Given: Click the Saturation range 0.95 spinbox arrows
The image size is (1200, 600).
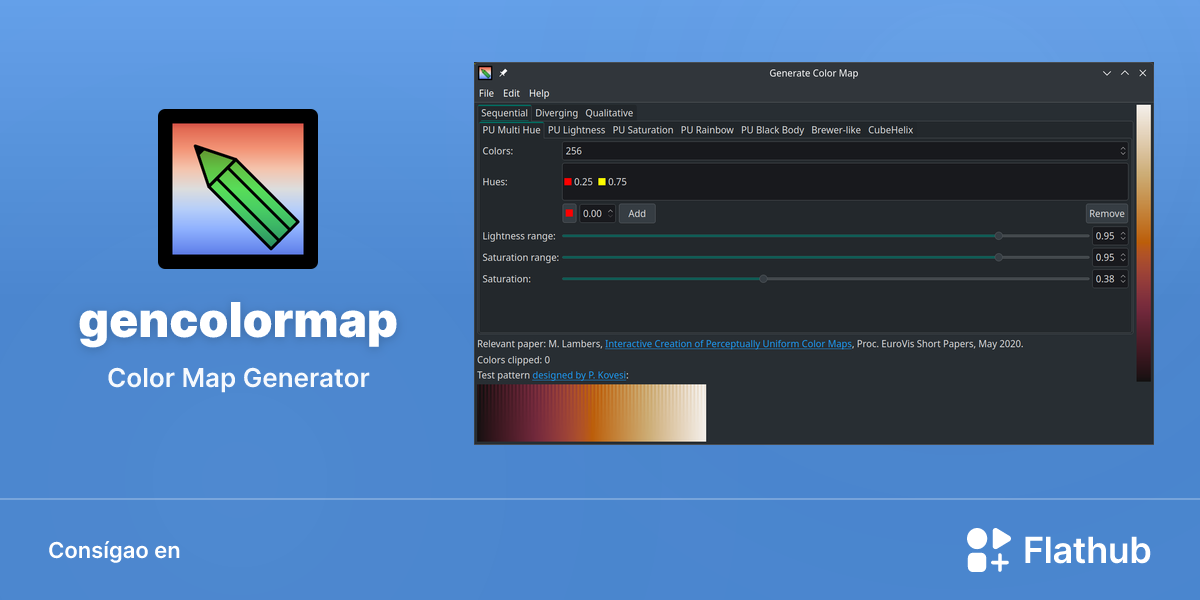Looking at the screenshot, I should click(1122, 257).
